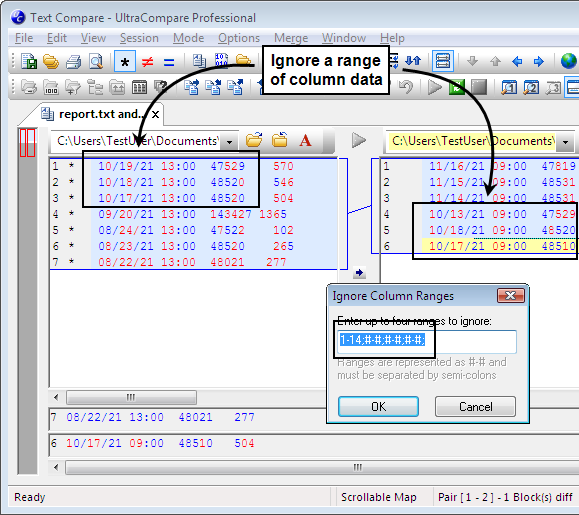Click the folder filter funnel icon
This screenshot has width=579, height=515.
pos(73,87)
